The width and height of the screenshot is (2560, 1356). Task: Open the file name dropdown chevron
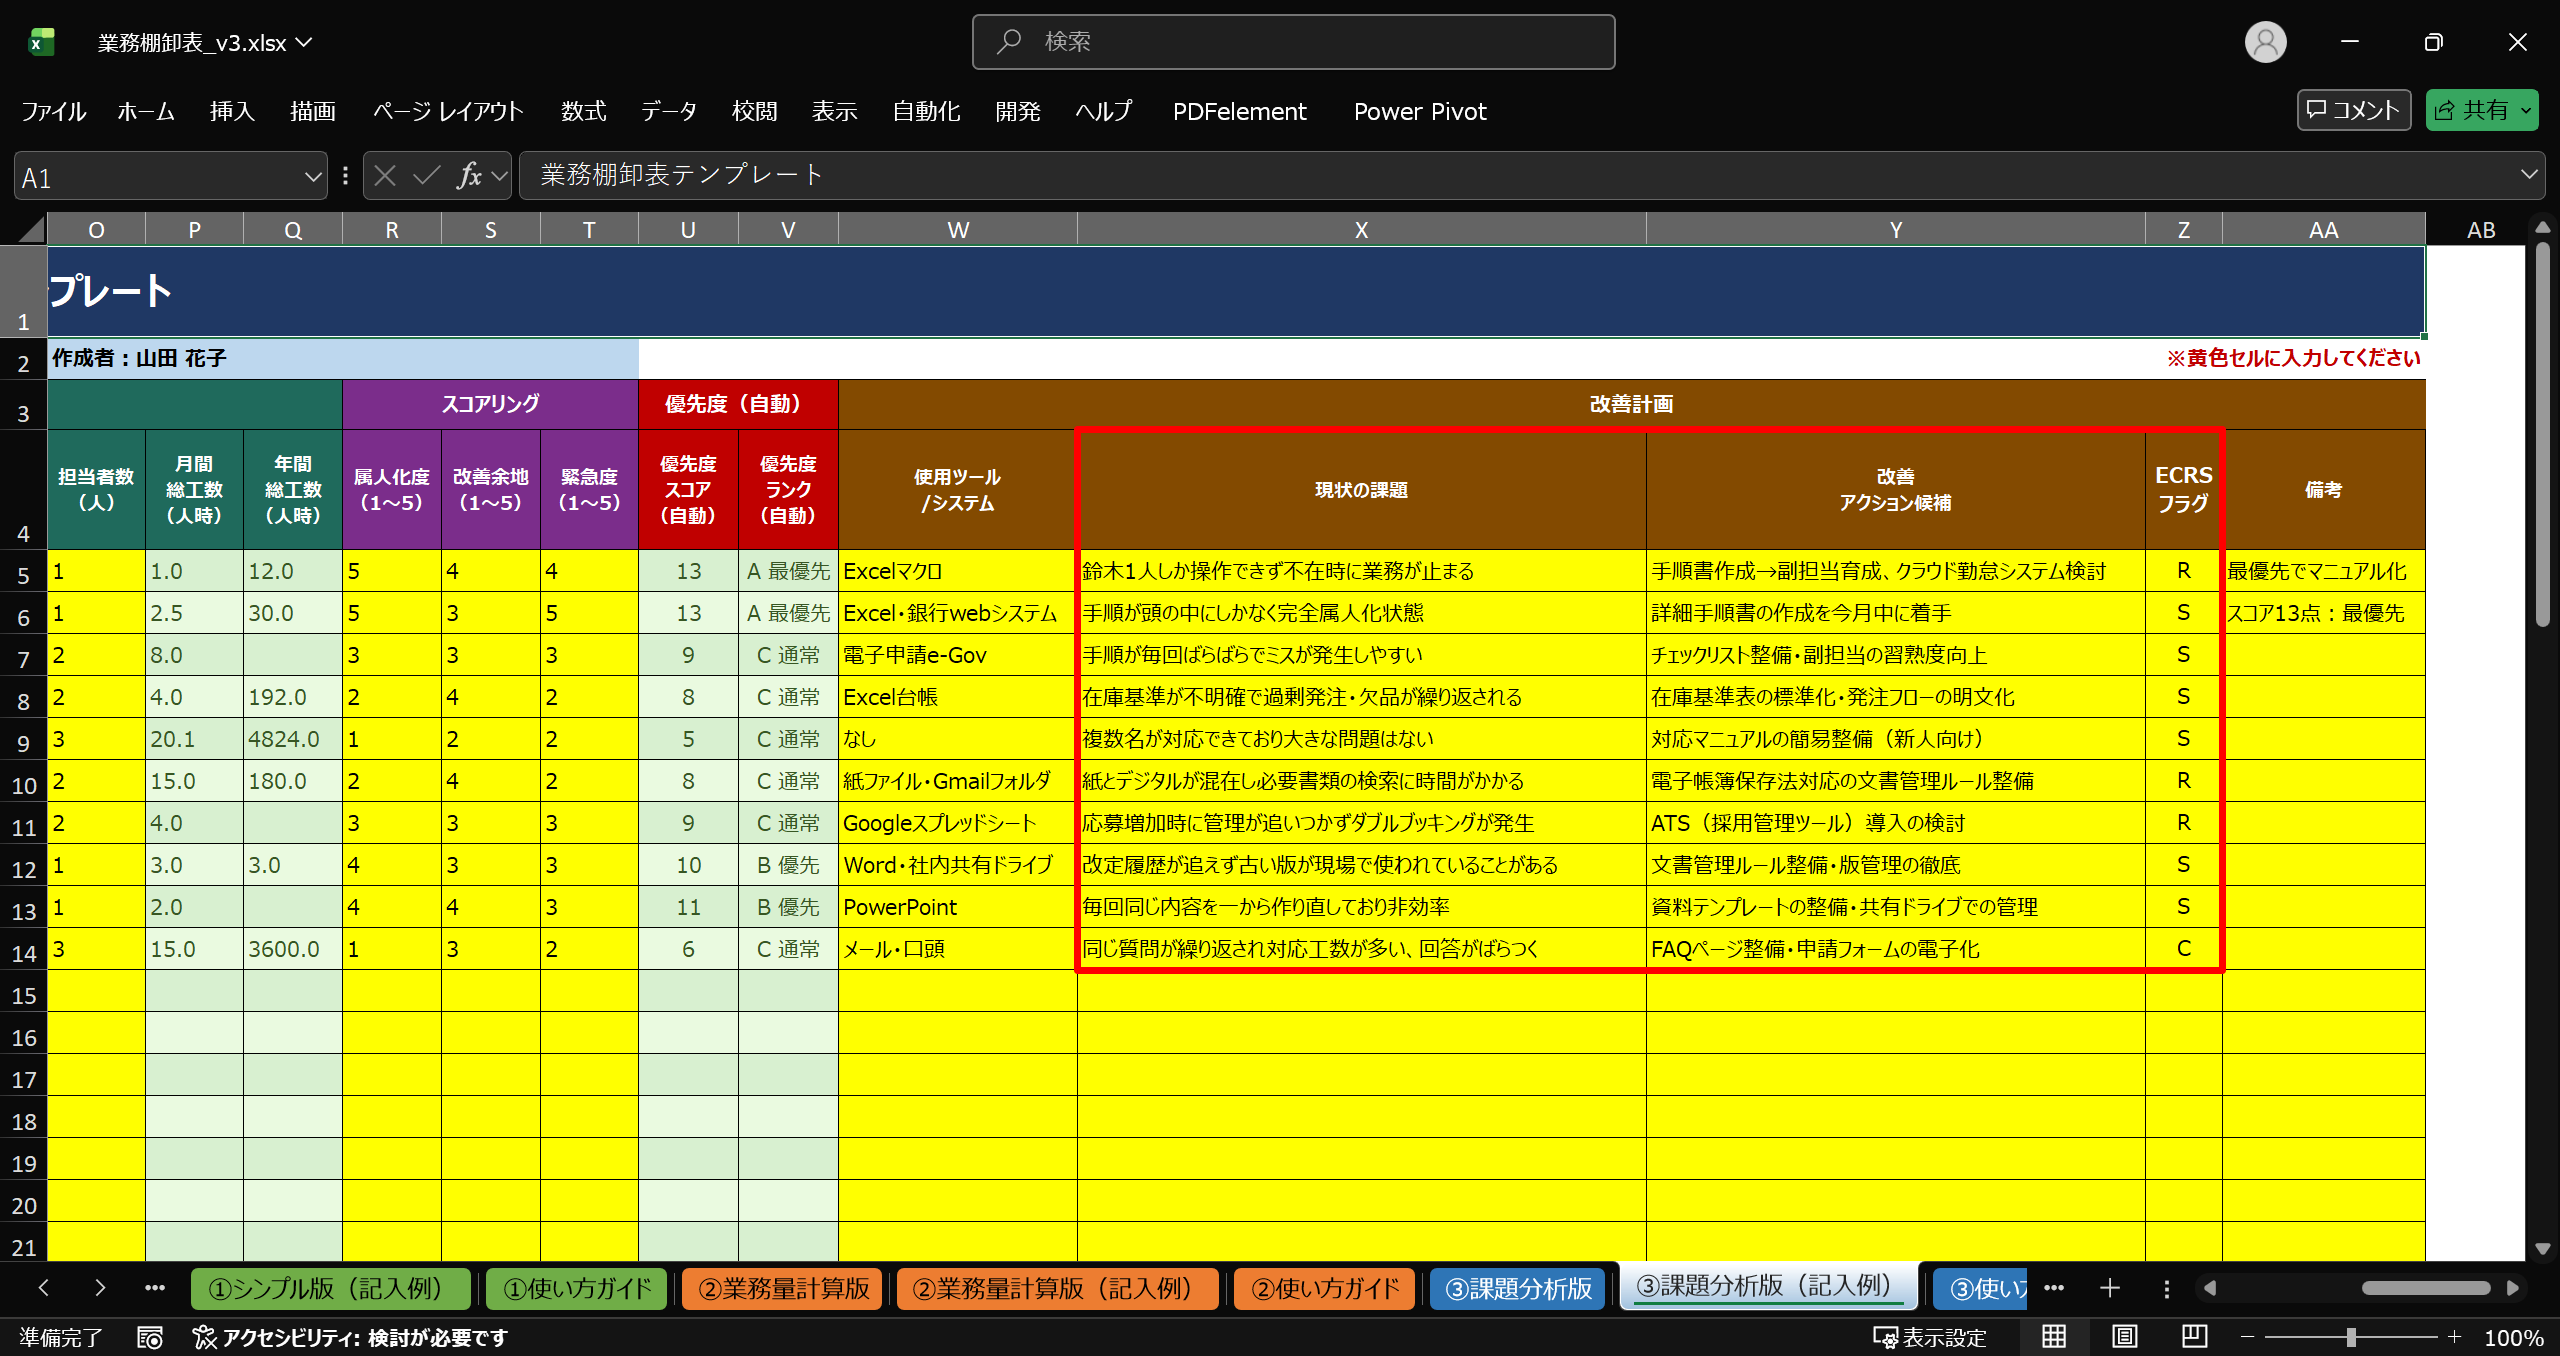tap(305, 43)
